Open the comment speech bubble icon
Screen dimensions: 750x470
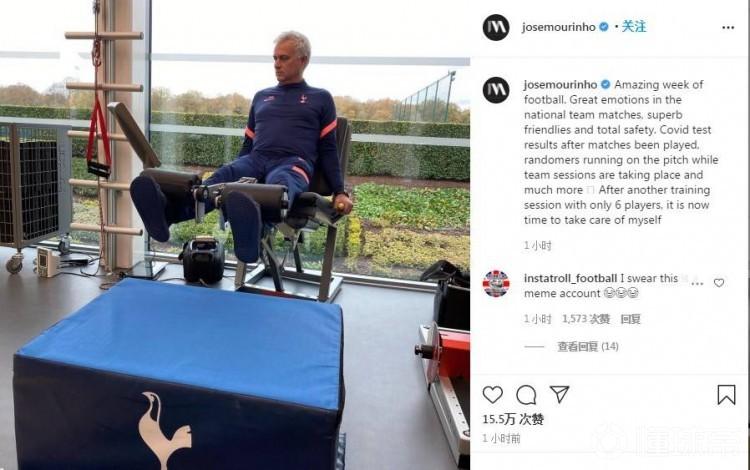[526, 395]
